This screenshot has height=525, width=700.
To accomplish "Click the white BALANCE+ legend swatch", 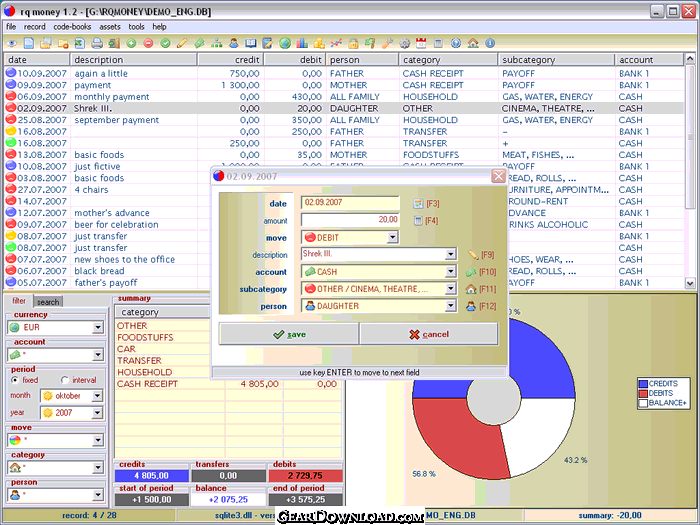I will tap(643, 403).
